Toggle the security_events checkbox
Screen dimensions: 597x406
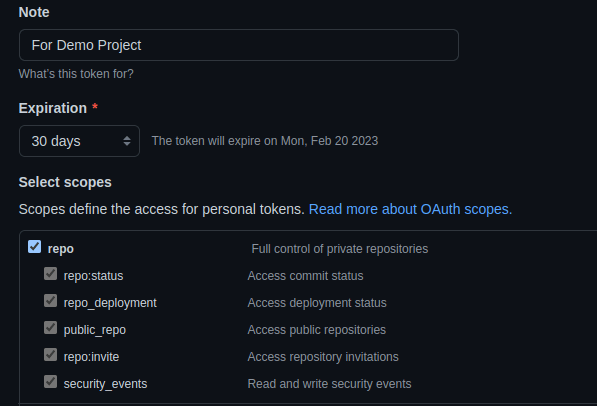point(50,382)
